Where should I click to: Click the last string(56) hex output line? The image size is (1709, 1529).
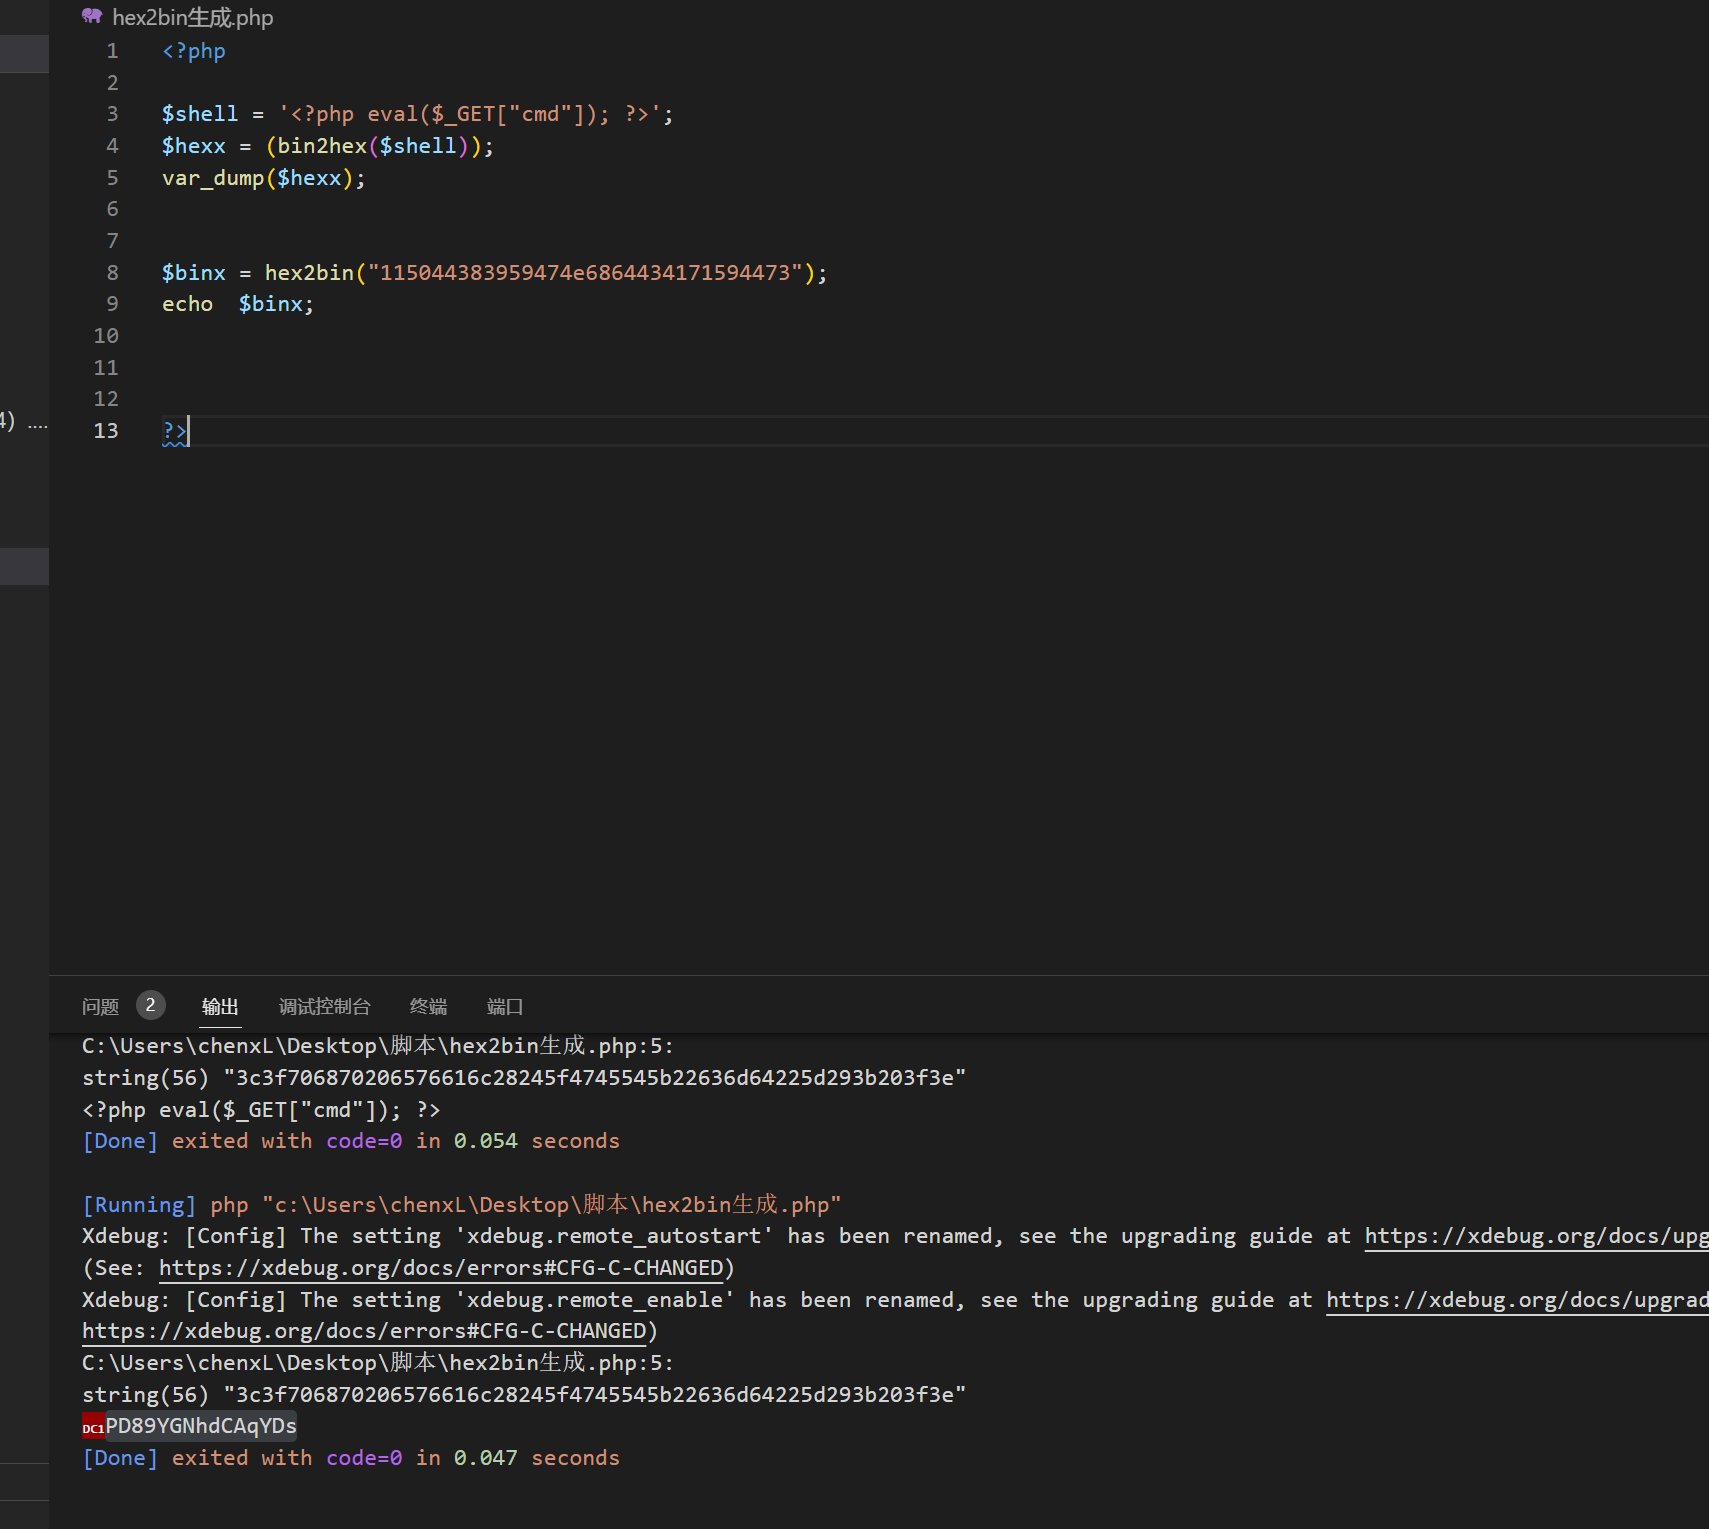[x=524, y=1395]
